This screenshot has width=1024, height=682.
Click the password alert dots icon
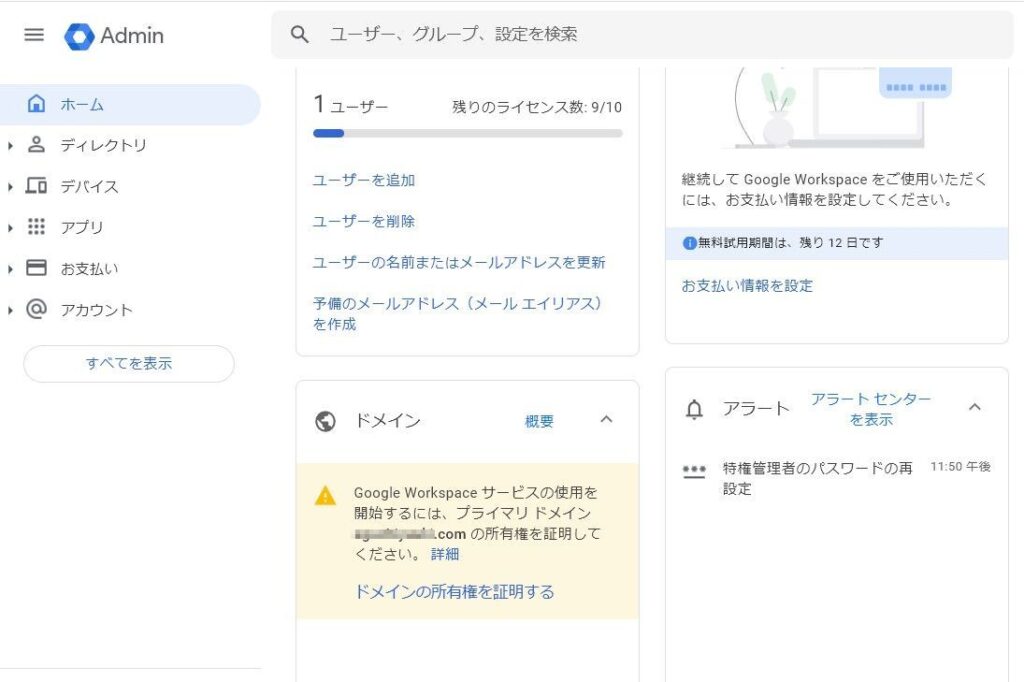[x=694, y=470]
